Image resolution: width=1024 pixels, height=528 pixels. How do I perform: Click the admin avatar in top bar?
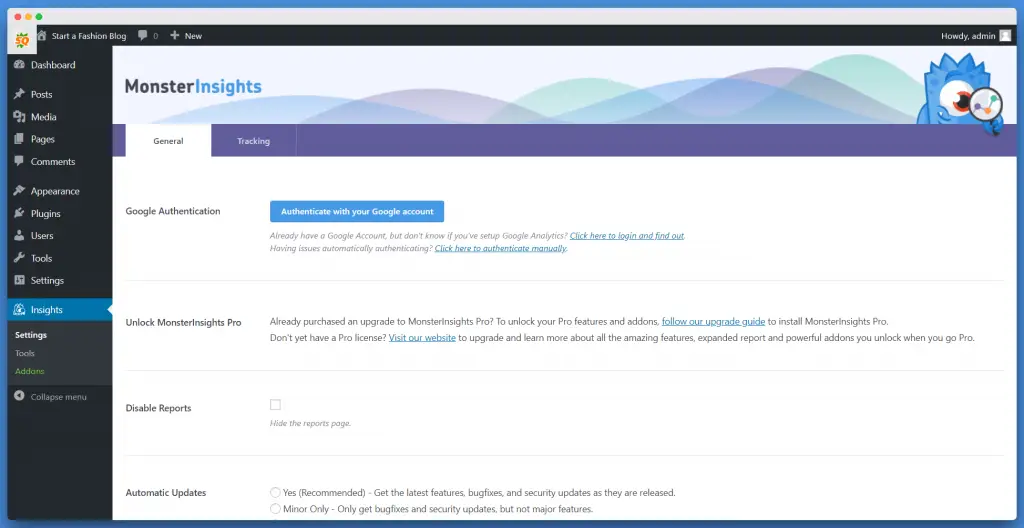click(1005, 36)
